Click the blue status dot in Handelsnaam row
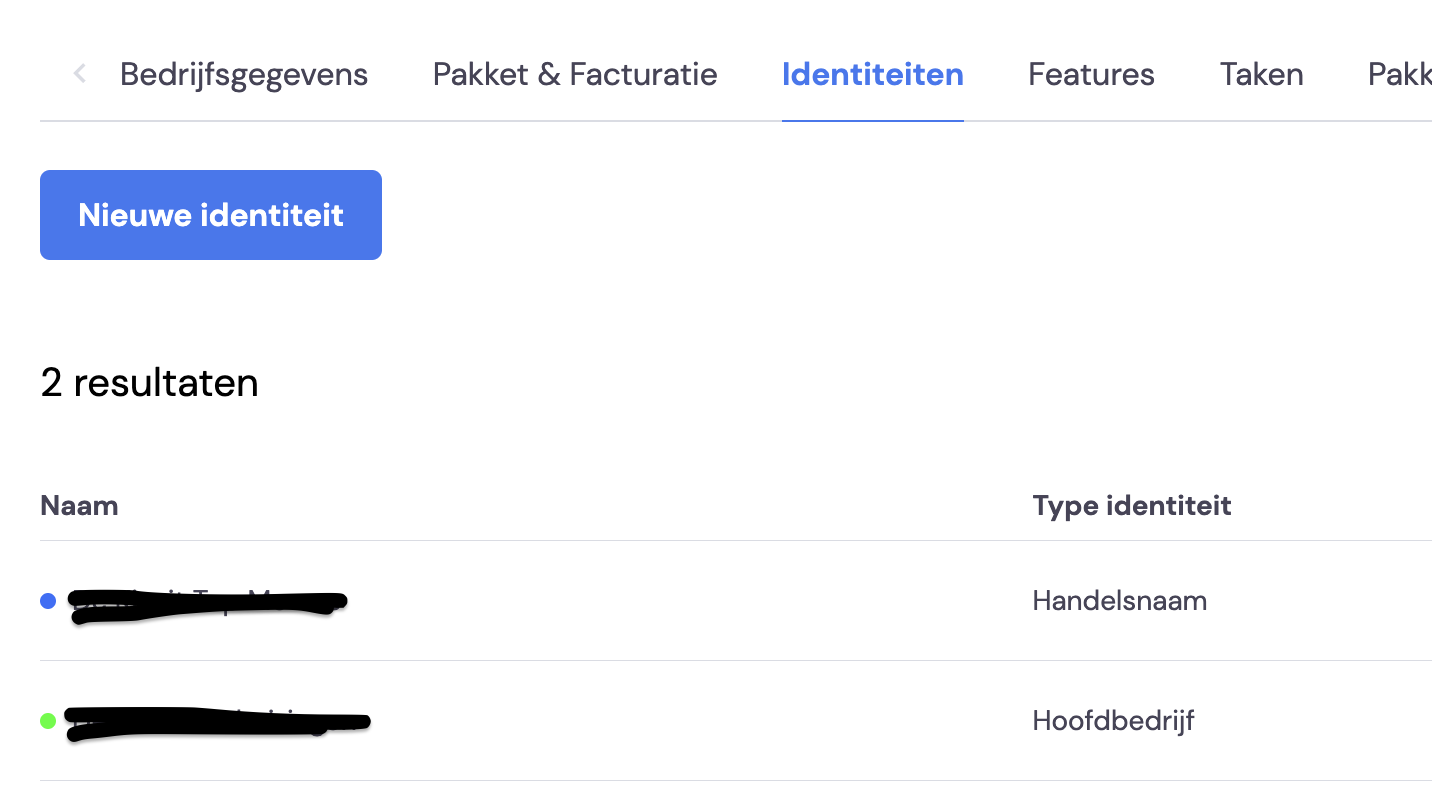The height and width of the screenshot is (798, 1432). coord(47,601)
